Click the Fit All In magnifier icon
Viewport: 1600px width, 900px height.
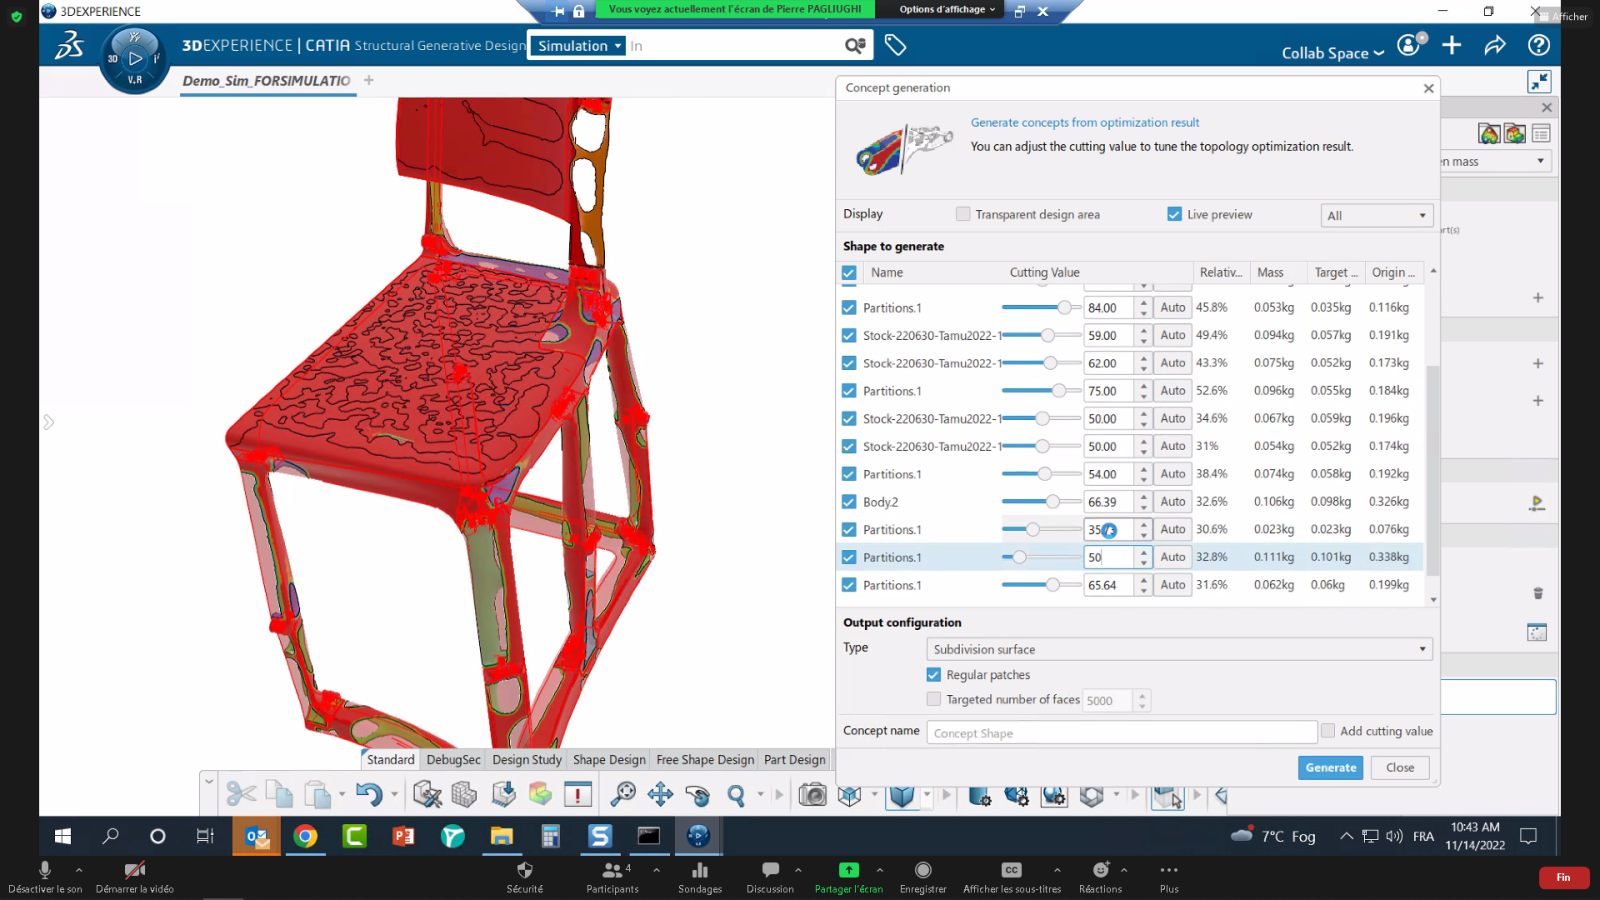click(x=623, y=795)
